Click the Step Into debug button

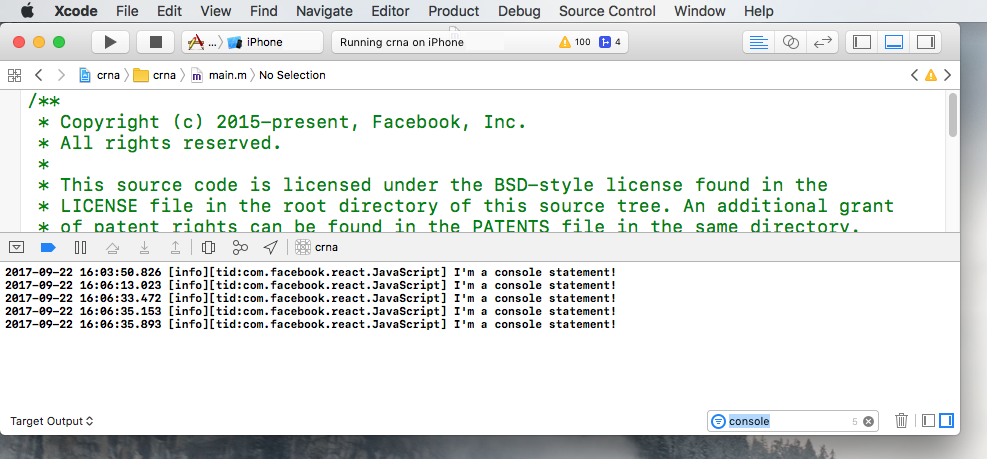[145, 247]
